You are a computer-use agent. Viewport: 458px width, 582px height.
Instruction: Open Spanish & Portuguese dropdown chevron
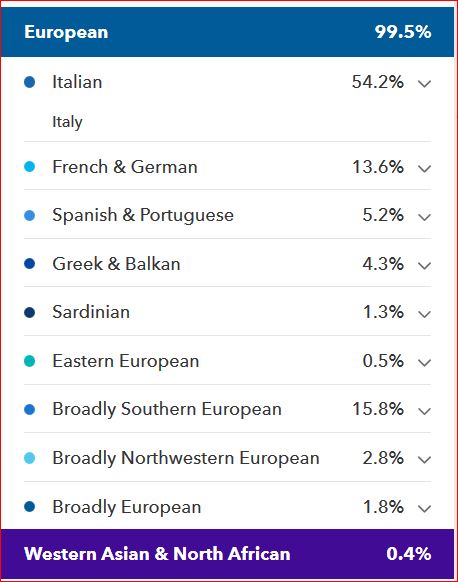(x=424, y=217)
